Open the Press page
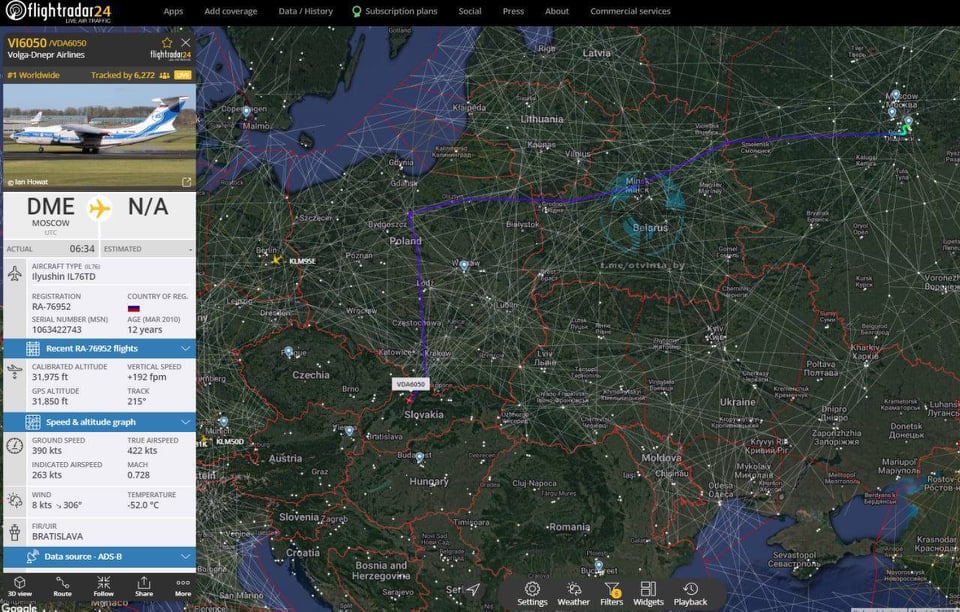The height and width of the screenshot is (612, 960). pos(513,11)
